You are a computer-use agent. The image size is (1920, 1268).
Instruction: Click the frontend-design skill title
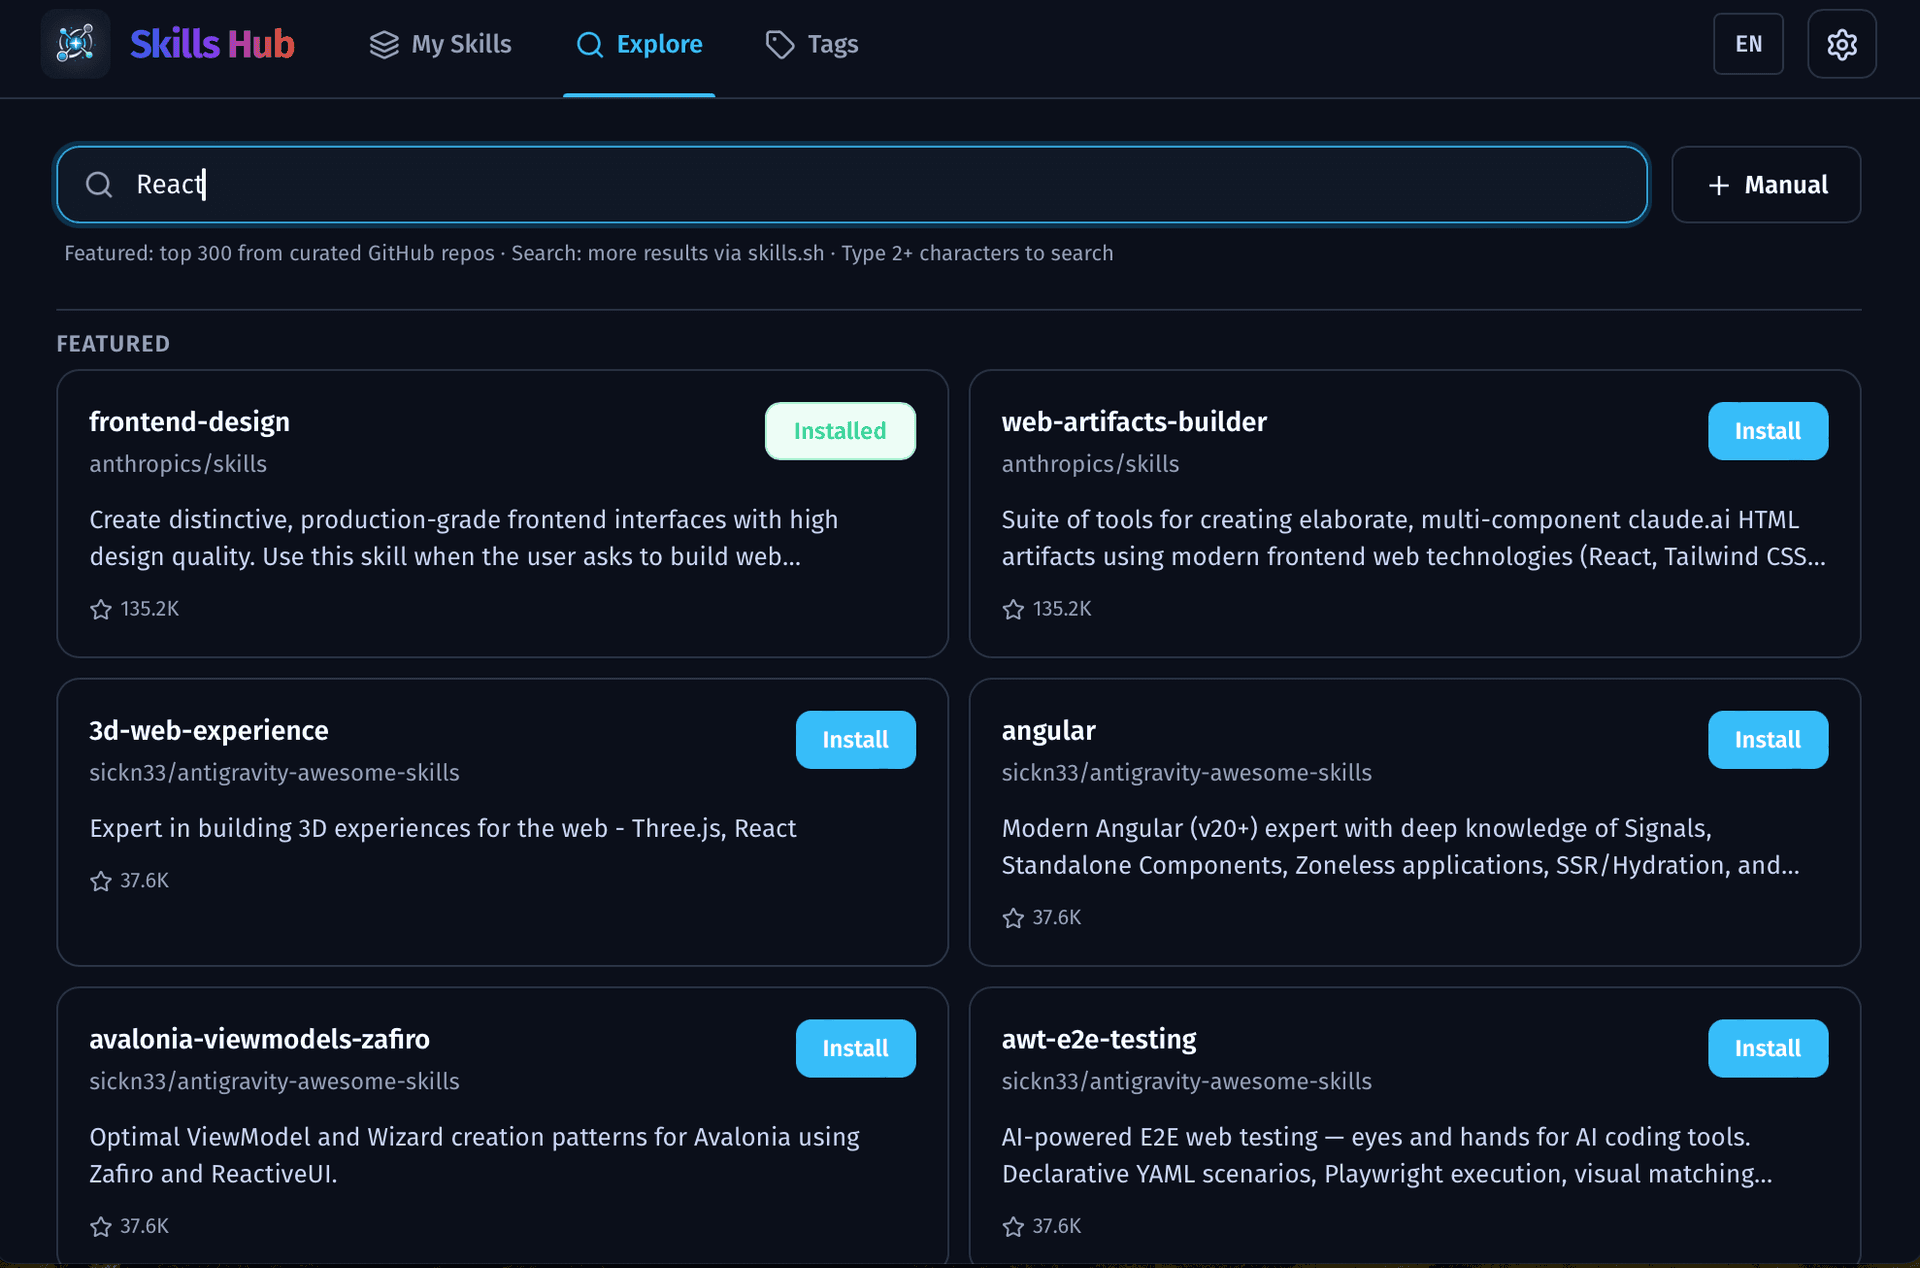(189, 422)
